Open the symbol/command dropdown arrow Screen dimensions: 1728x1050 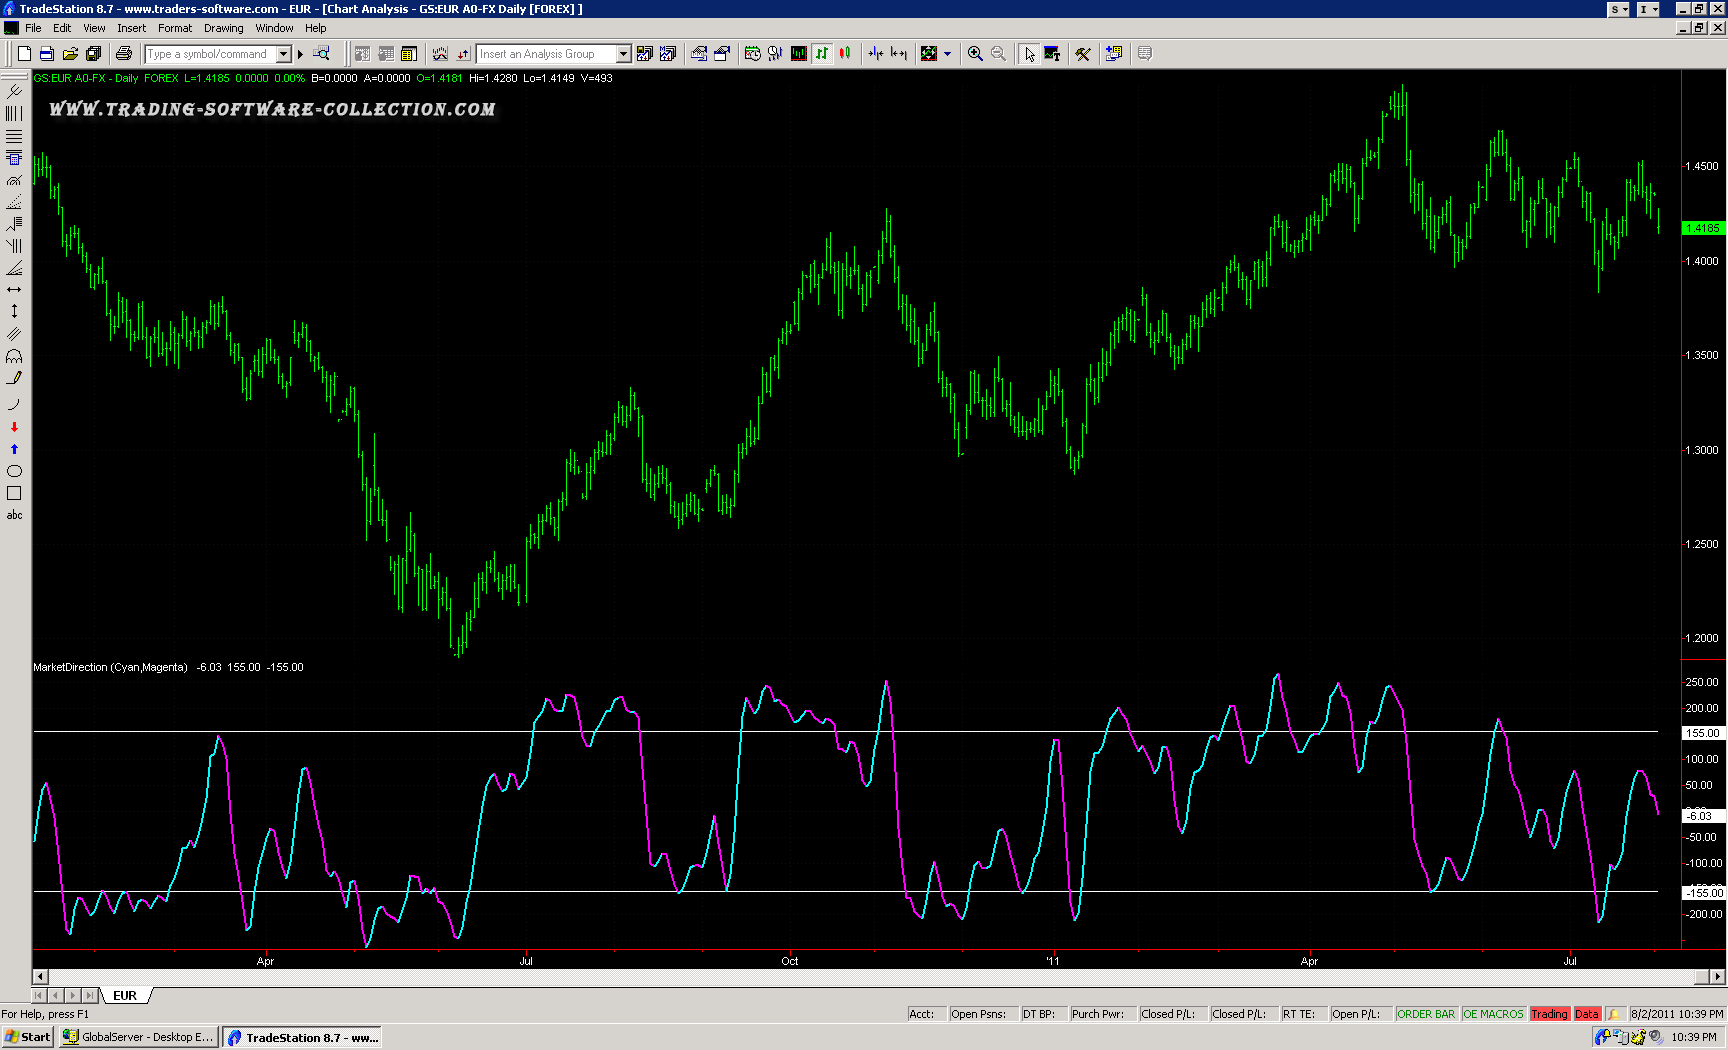284,54
